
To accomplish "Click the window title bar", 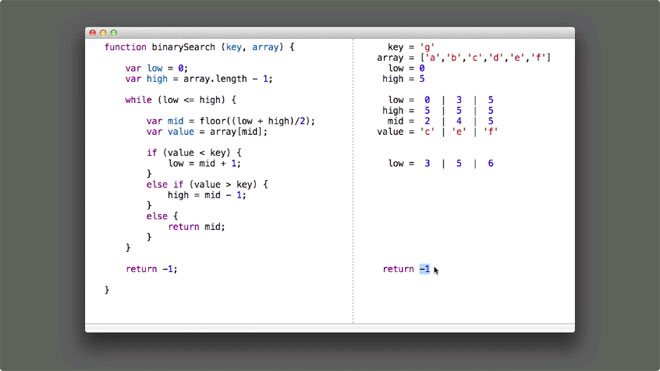I will tap(330, 33).
